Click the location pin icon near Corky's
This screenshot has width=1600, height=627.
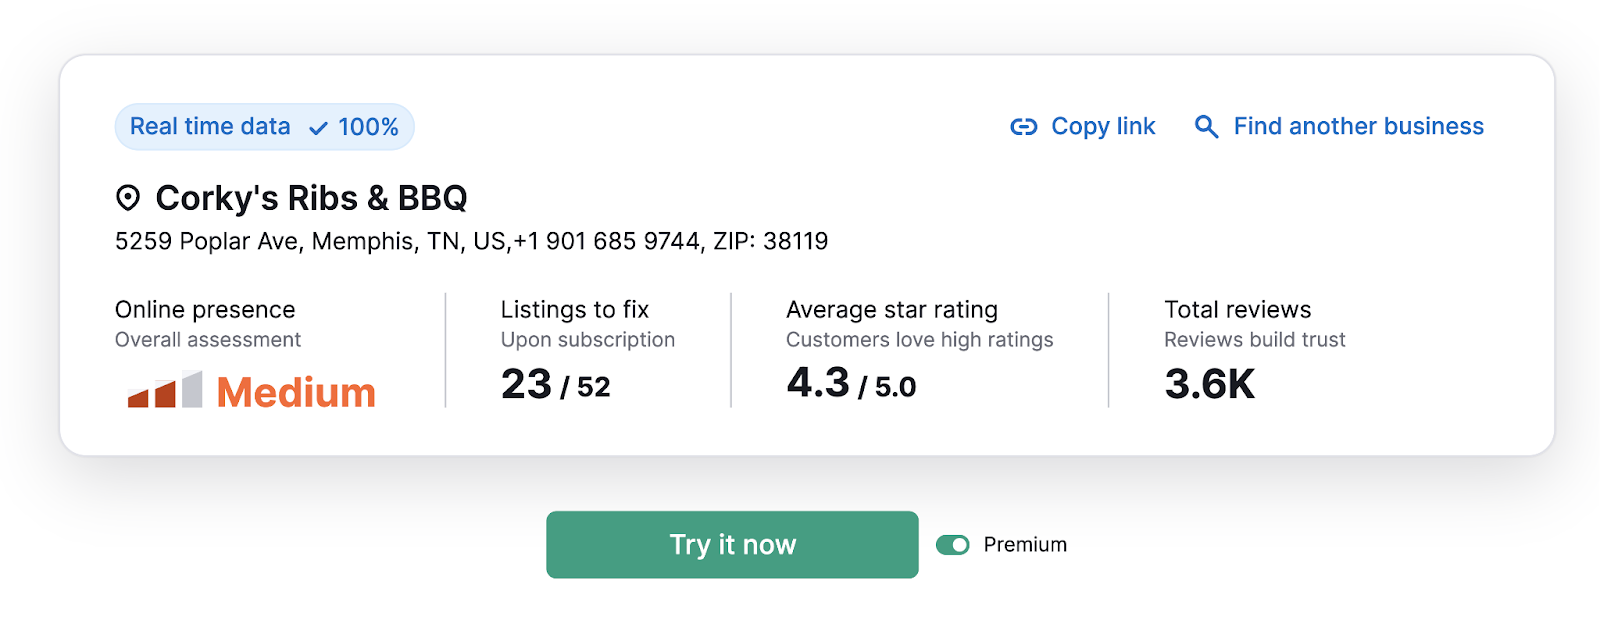click(128, 198)
